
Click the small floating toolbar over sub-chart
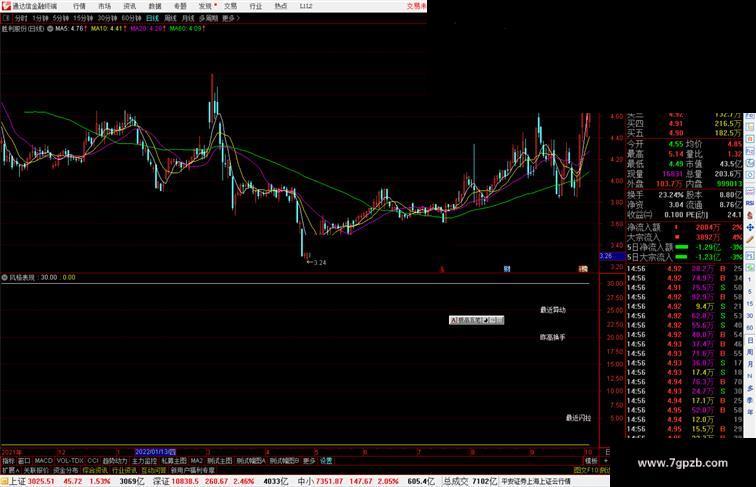[476, 320]
